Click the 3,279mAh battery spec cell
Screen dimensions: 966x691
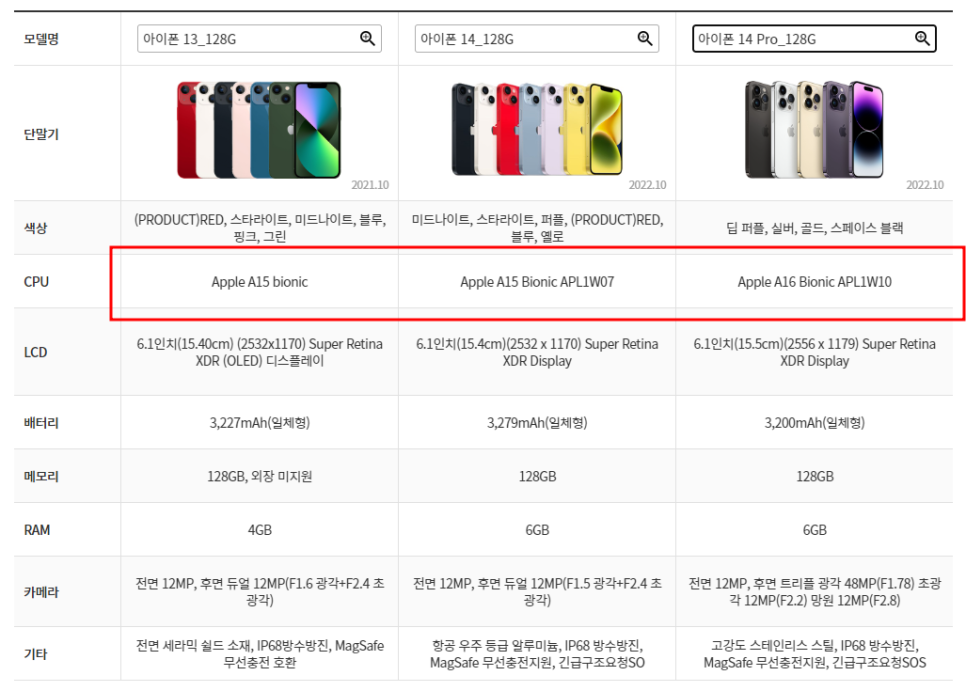[537, 422]
